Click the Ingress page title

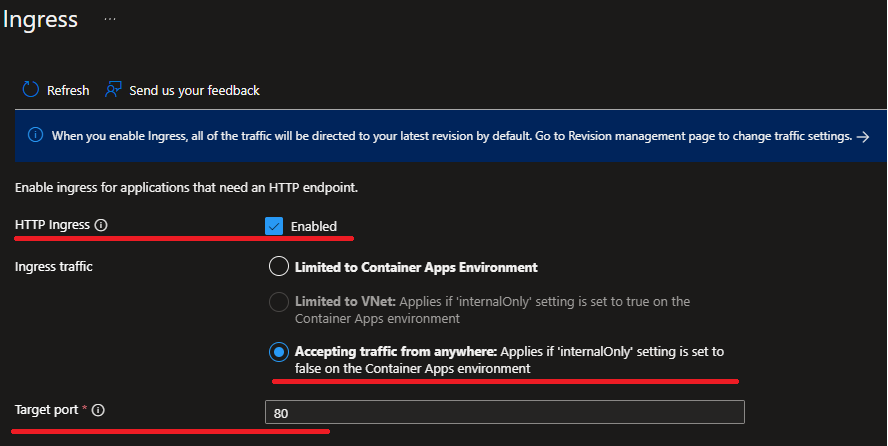tap(41, 20)
